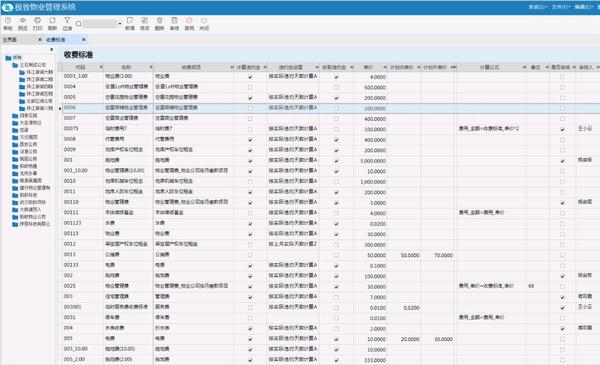Screen dimensions: 600x365
Task: Toggle 是否审核 checkbox in row 00075
Action: pos(562,129)
